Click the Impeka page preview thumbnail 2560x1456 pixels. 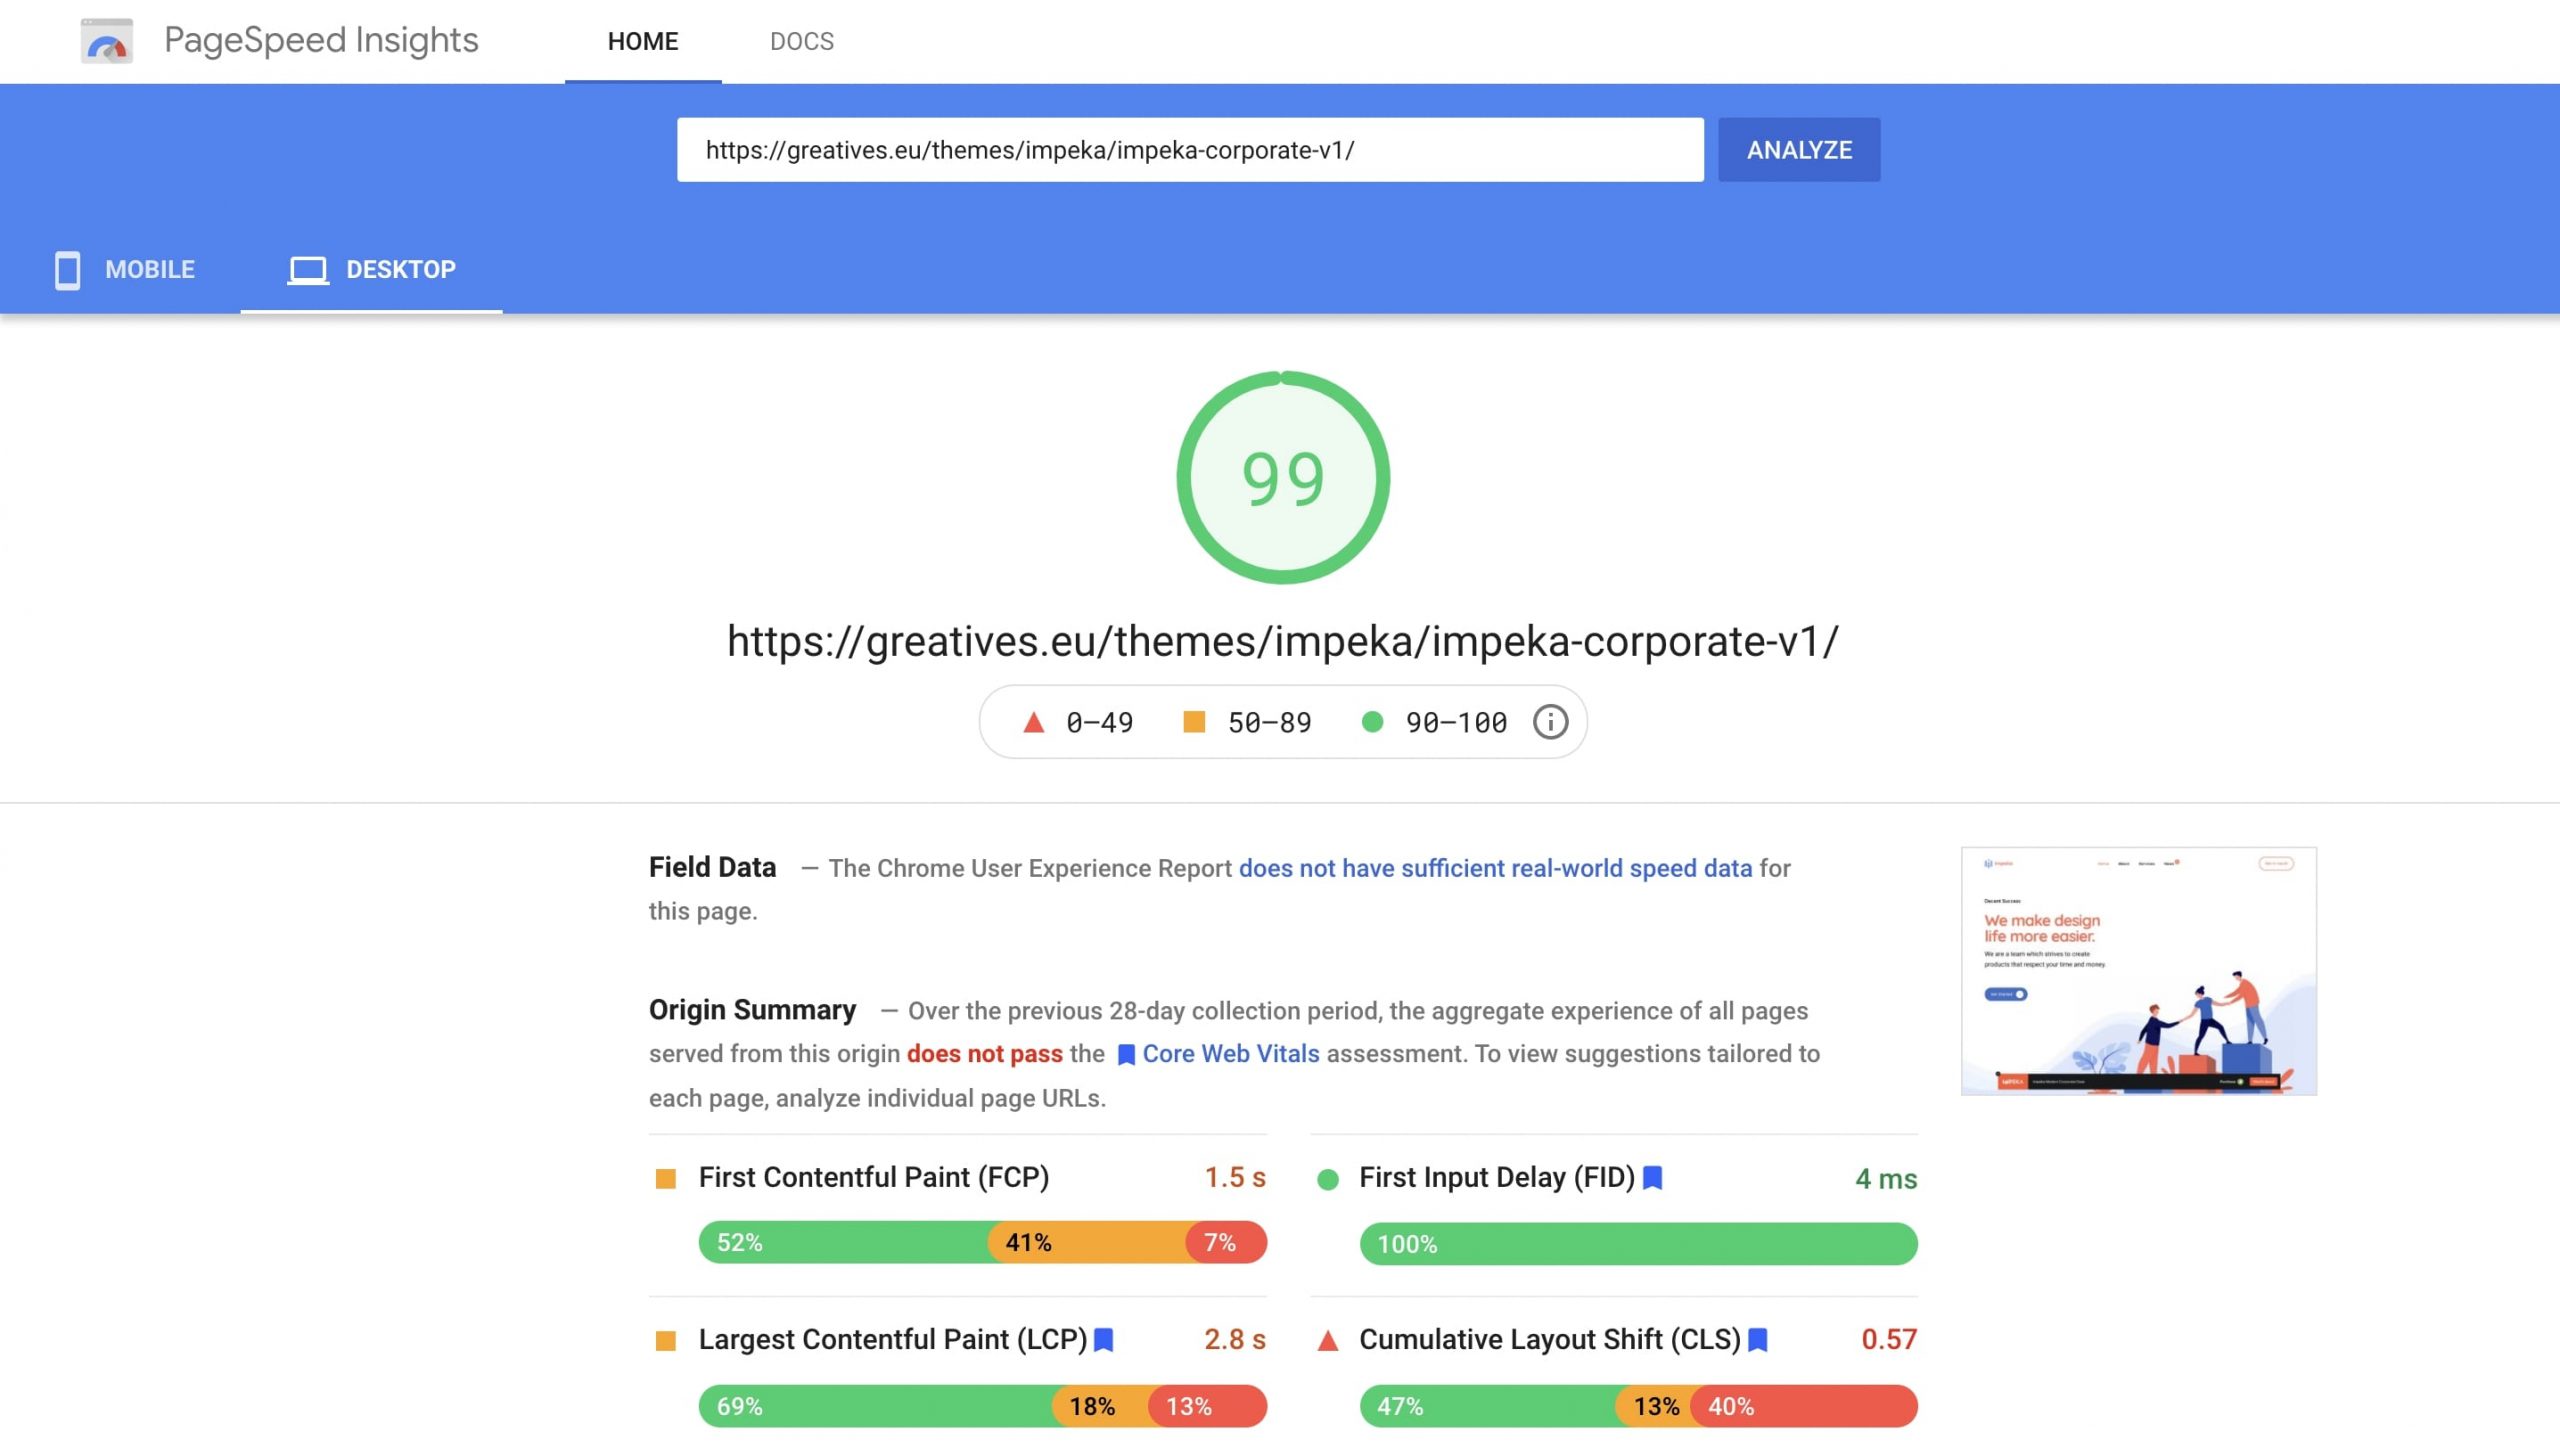(2140, 970)
